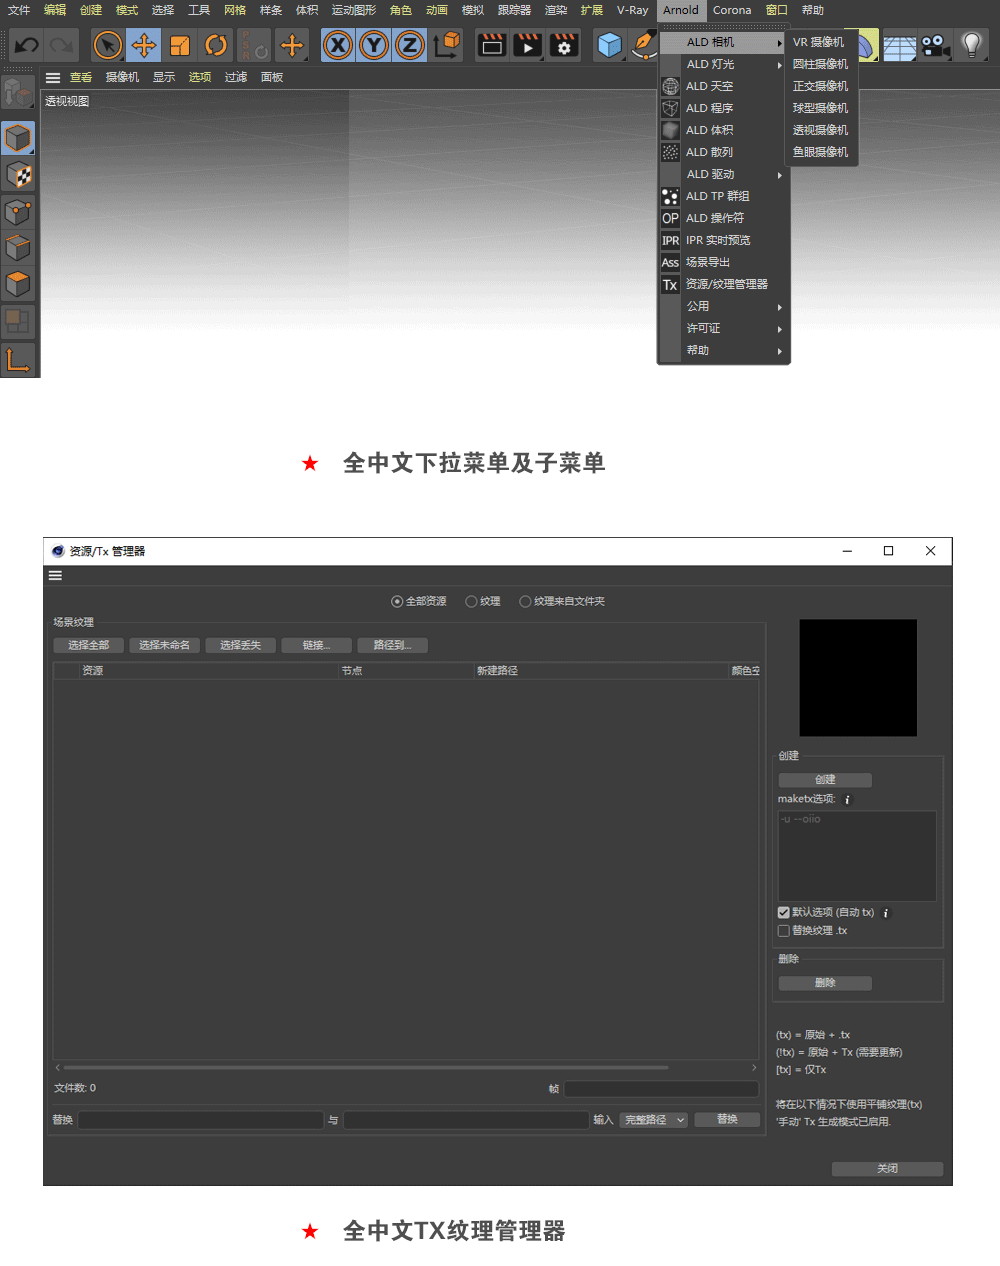Click the 删除 button

pyautogui.click(x=825, y=983)
